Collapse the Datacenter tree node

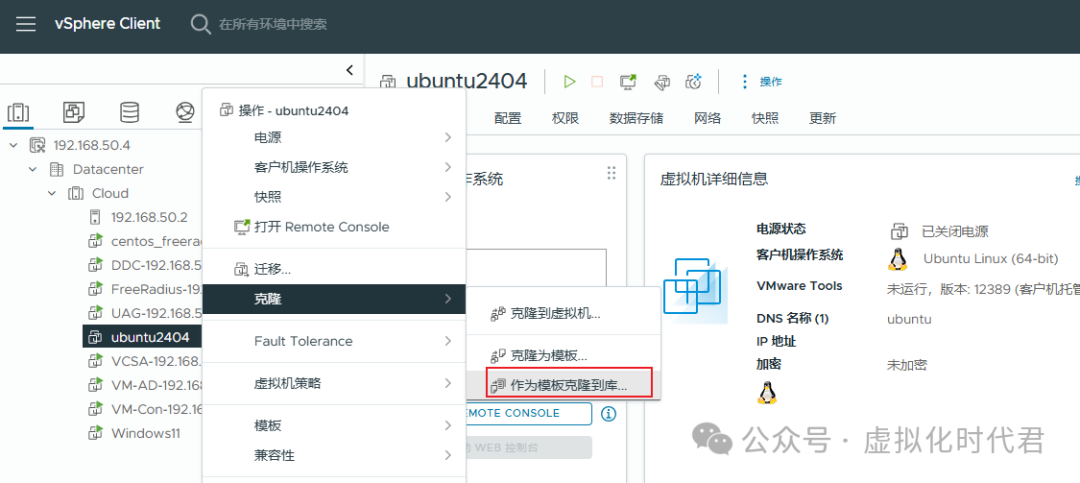33,169
